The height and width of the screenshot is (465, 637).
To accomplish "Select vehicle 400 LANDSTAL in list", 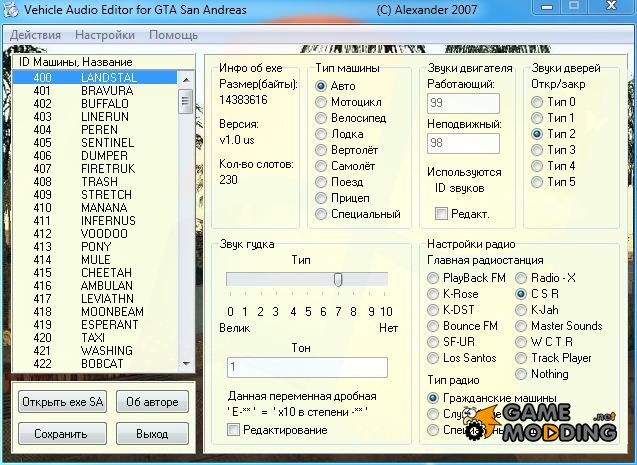I will coord(95,78).
